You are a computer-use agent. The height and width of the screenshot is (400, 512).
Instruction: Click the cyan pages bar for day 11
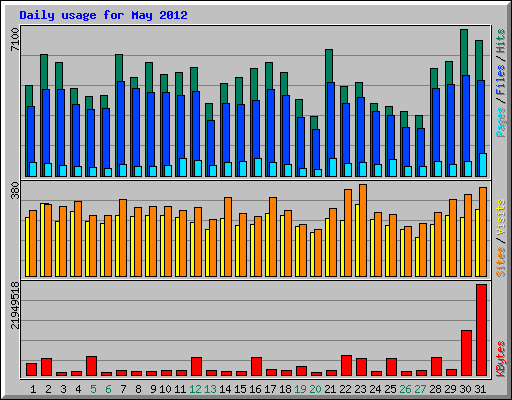point(183,167)
